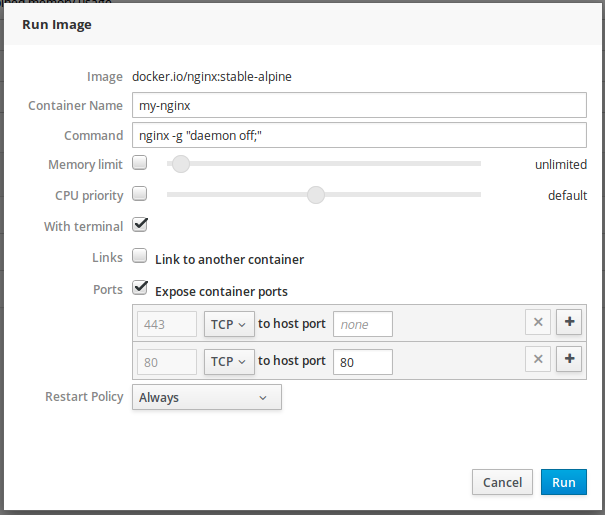Image resolution: width=605 pixels, height=515 pixels.
Task: Open protocol dropdown for port 443
Action: pyautogui.click(x=229, y=324)
